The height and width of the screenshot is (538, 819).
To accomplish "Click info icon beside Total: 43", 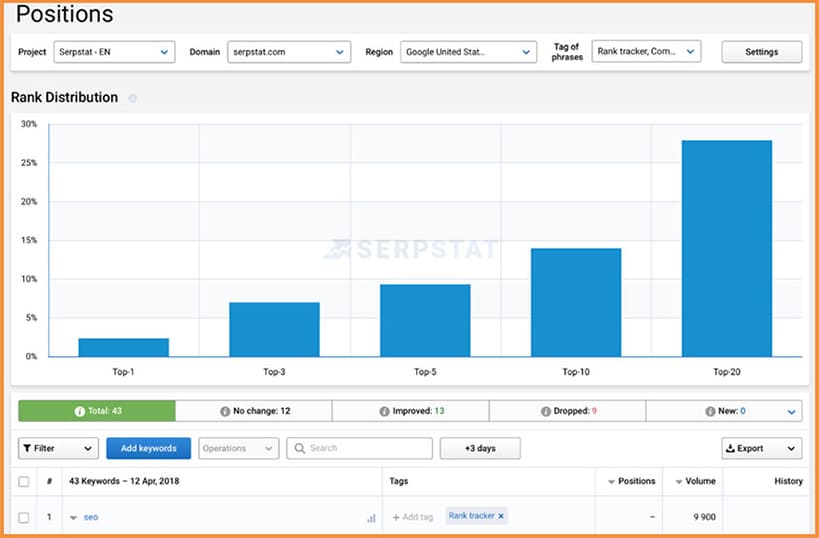I will tap(79, 412).
